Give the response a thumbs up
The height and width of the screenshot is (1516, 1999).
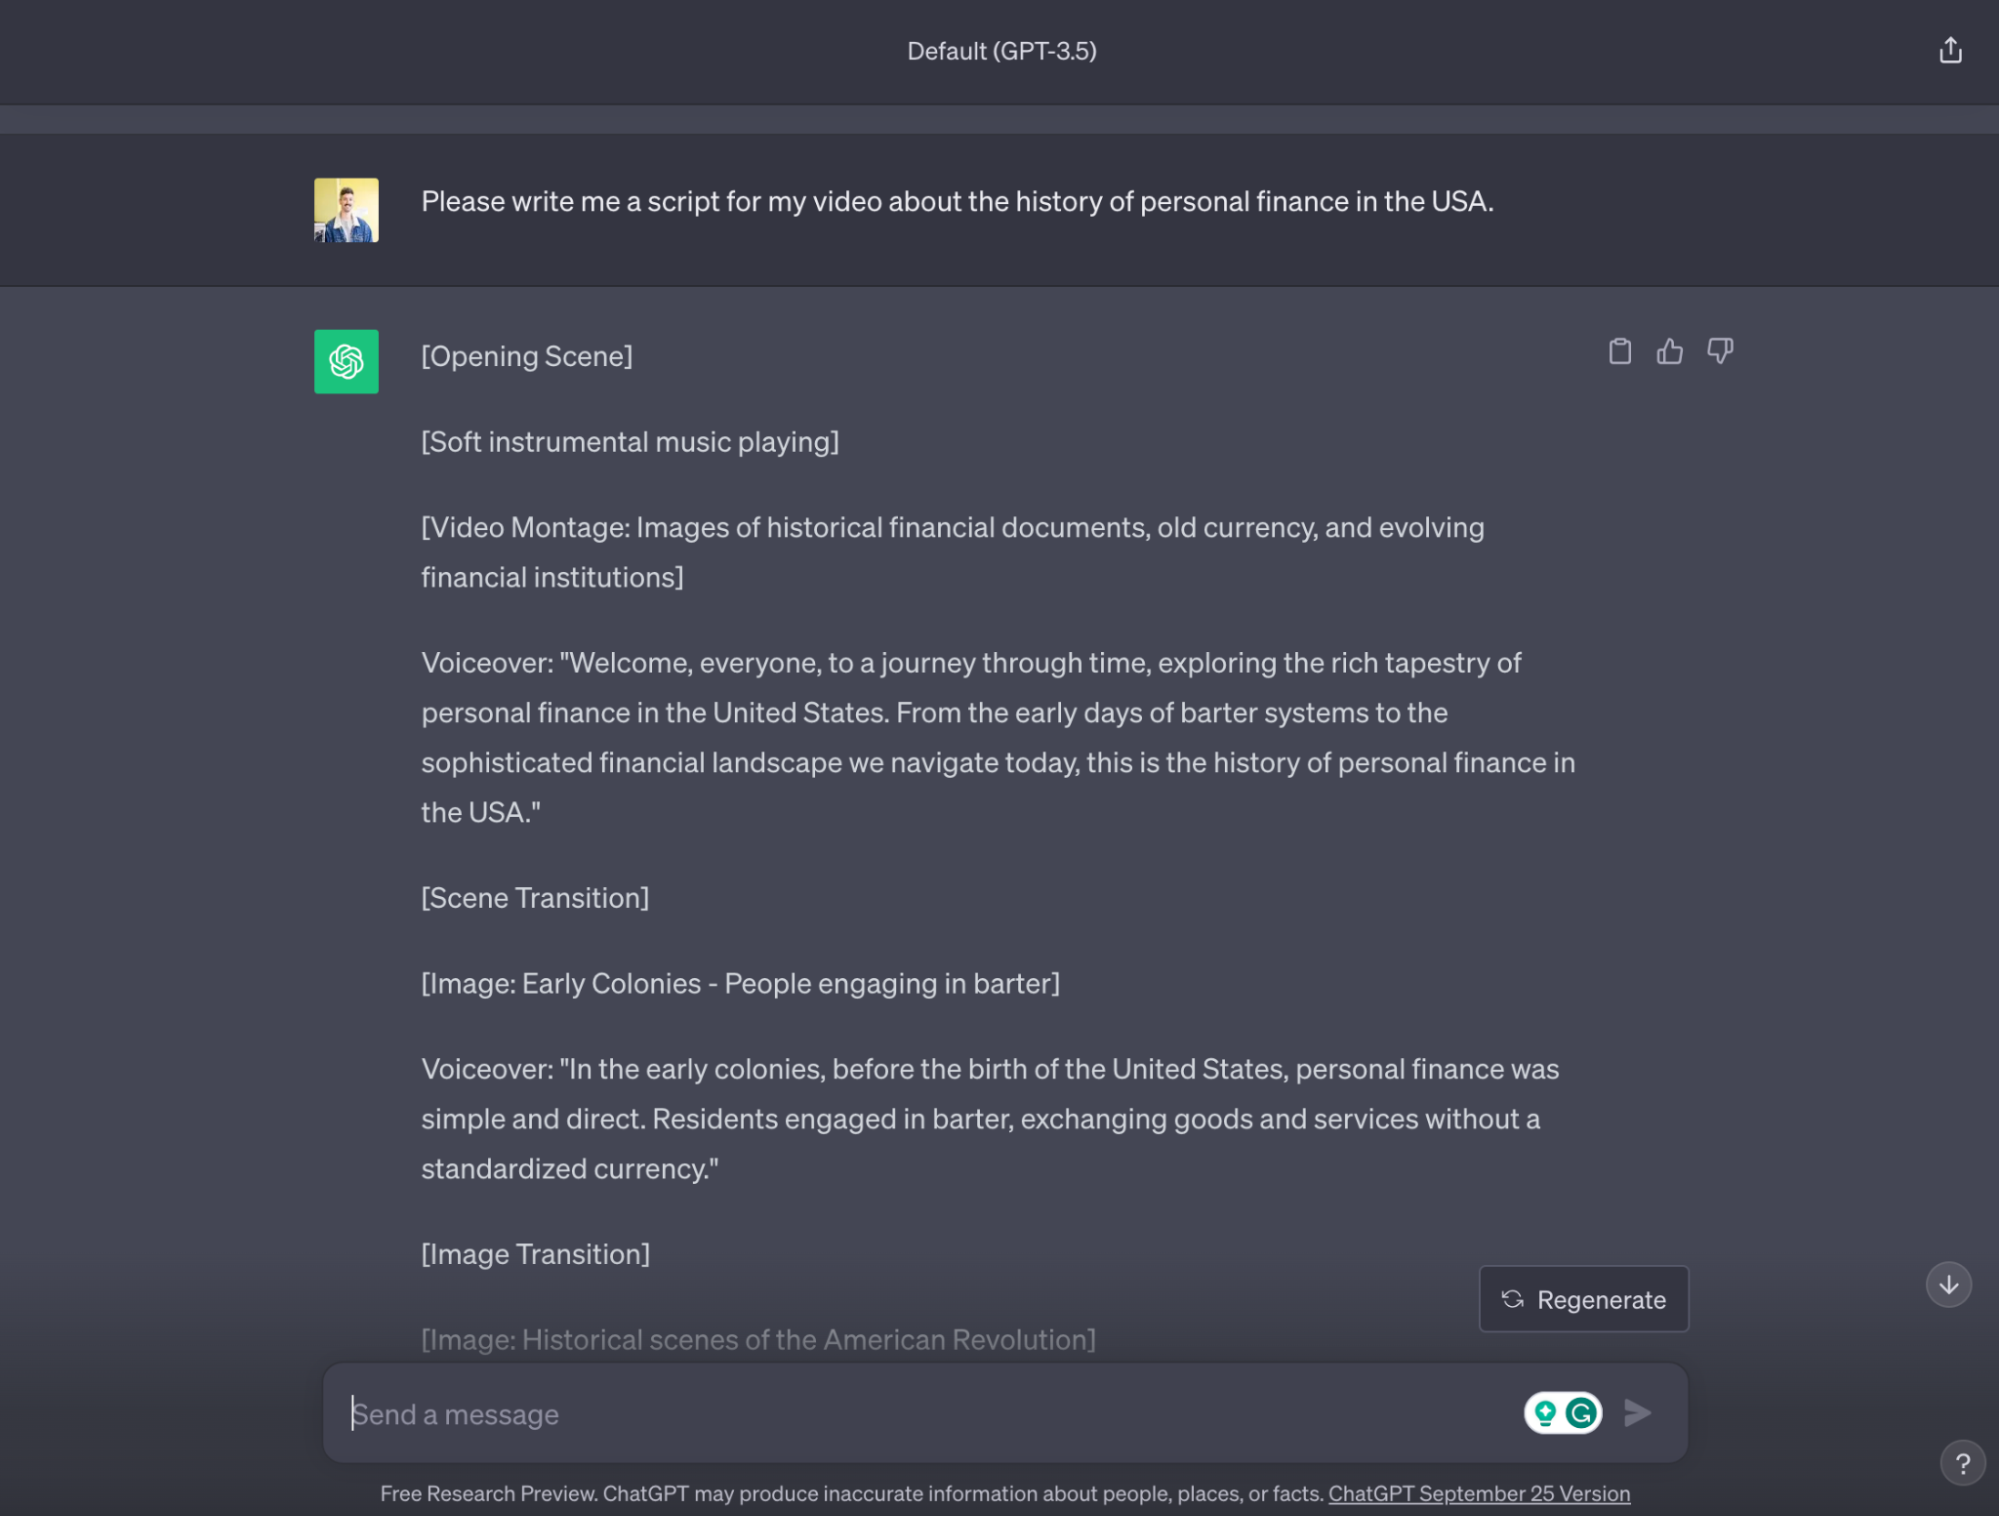(1670, 351)
